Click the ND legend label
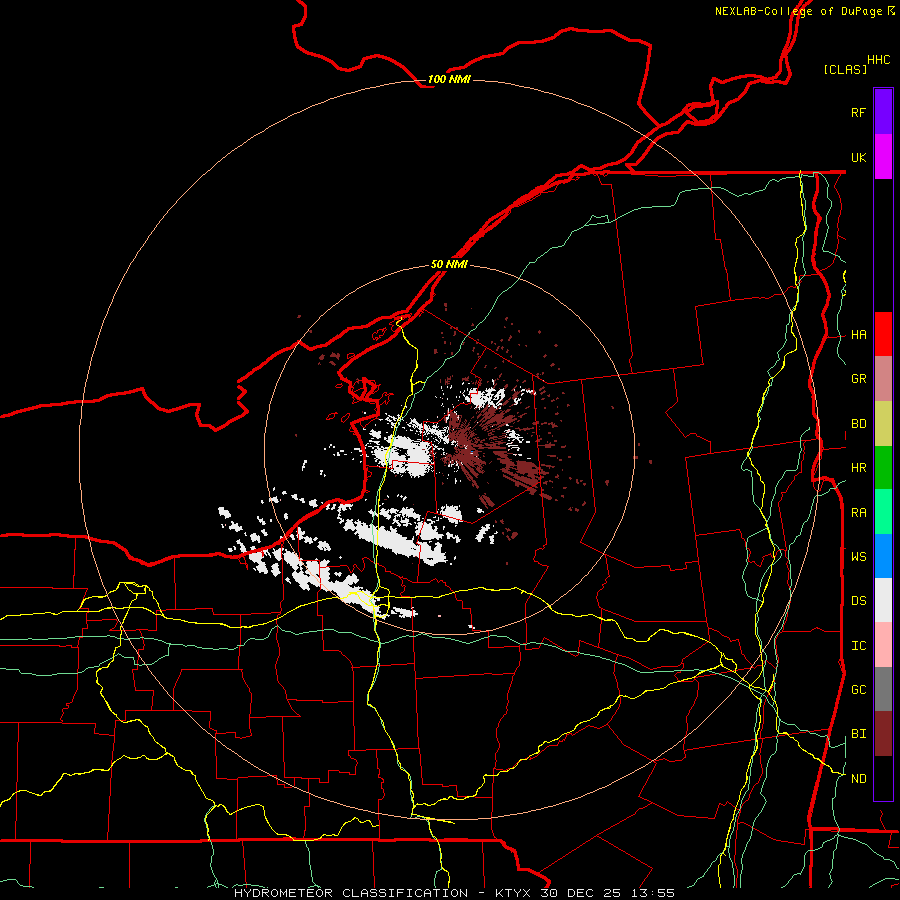The width and height of the screenshot is (900, 900). pyautogui.click(x=858, y=779)
